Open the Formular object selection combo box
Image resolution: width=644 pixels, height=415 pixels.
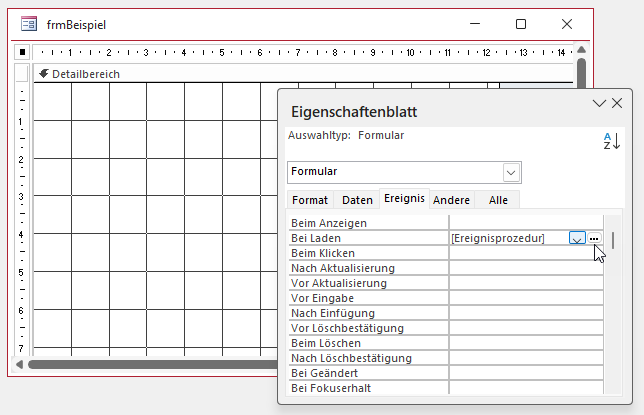511,171
